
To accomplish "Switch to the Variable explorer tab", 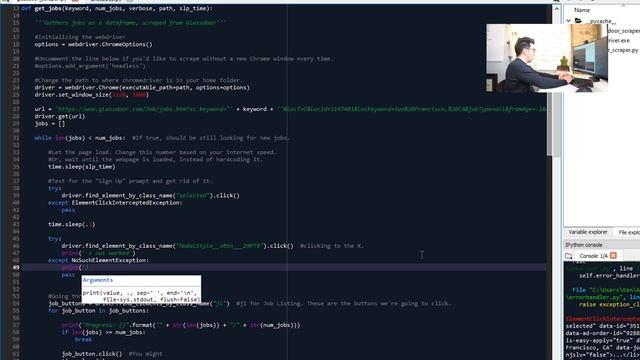I will click(588, 232).
